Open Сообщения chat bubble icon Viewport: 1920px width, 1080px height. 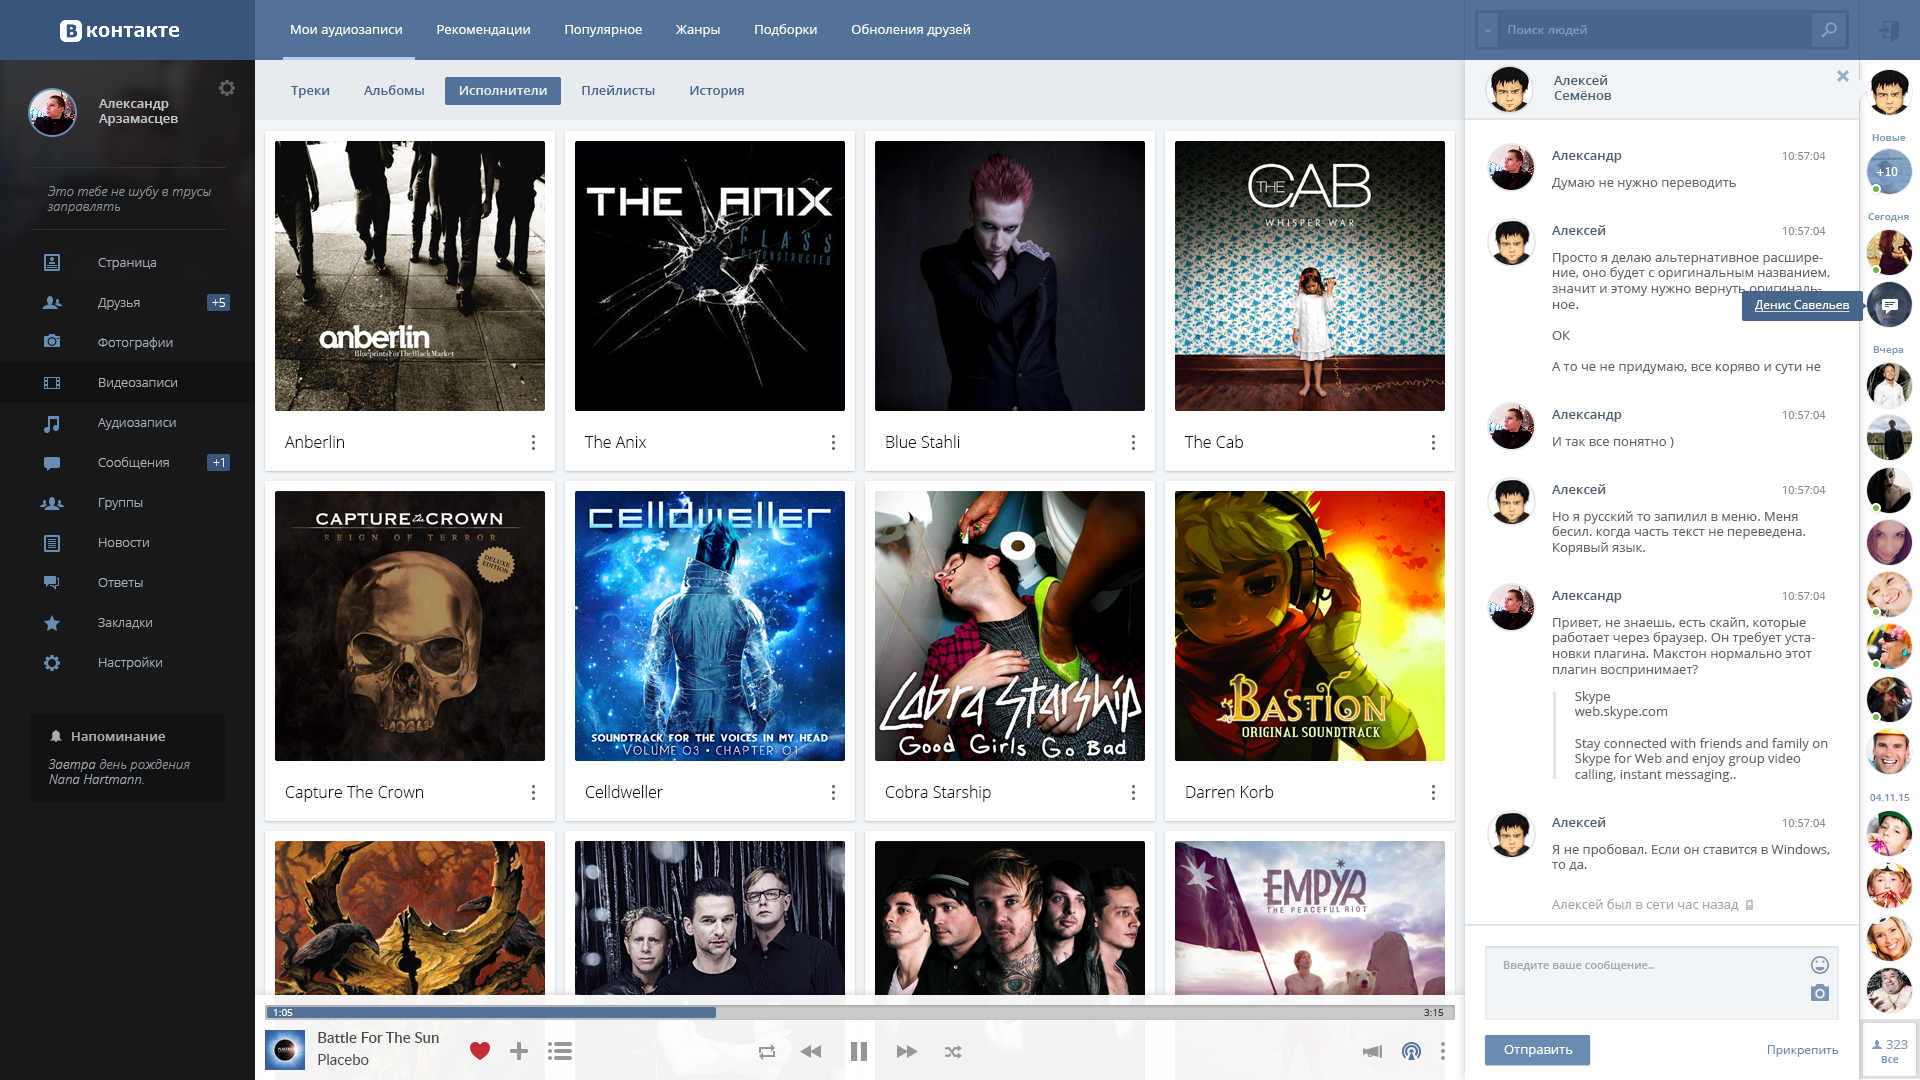[x=52, y=463]
